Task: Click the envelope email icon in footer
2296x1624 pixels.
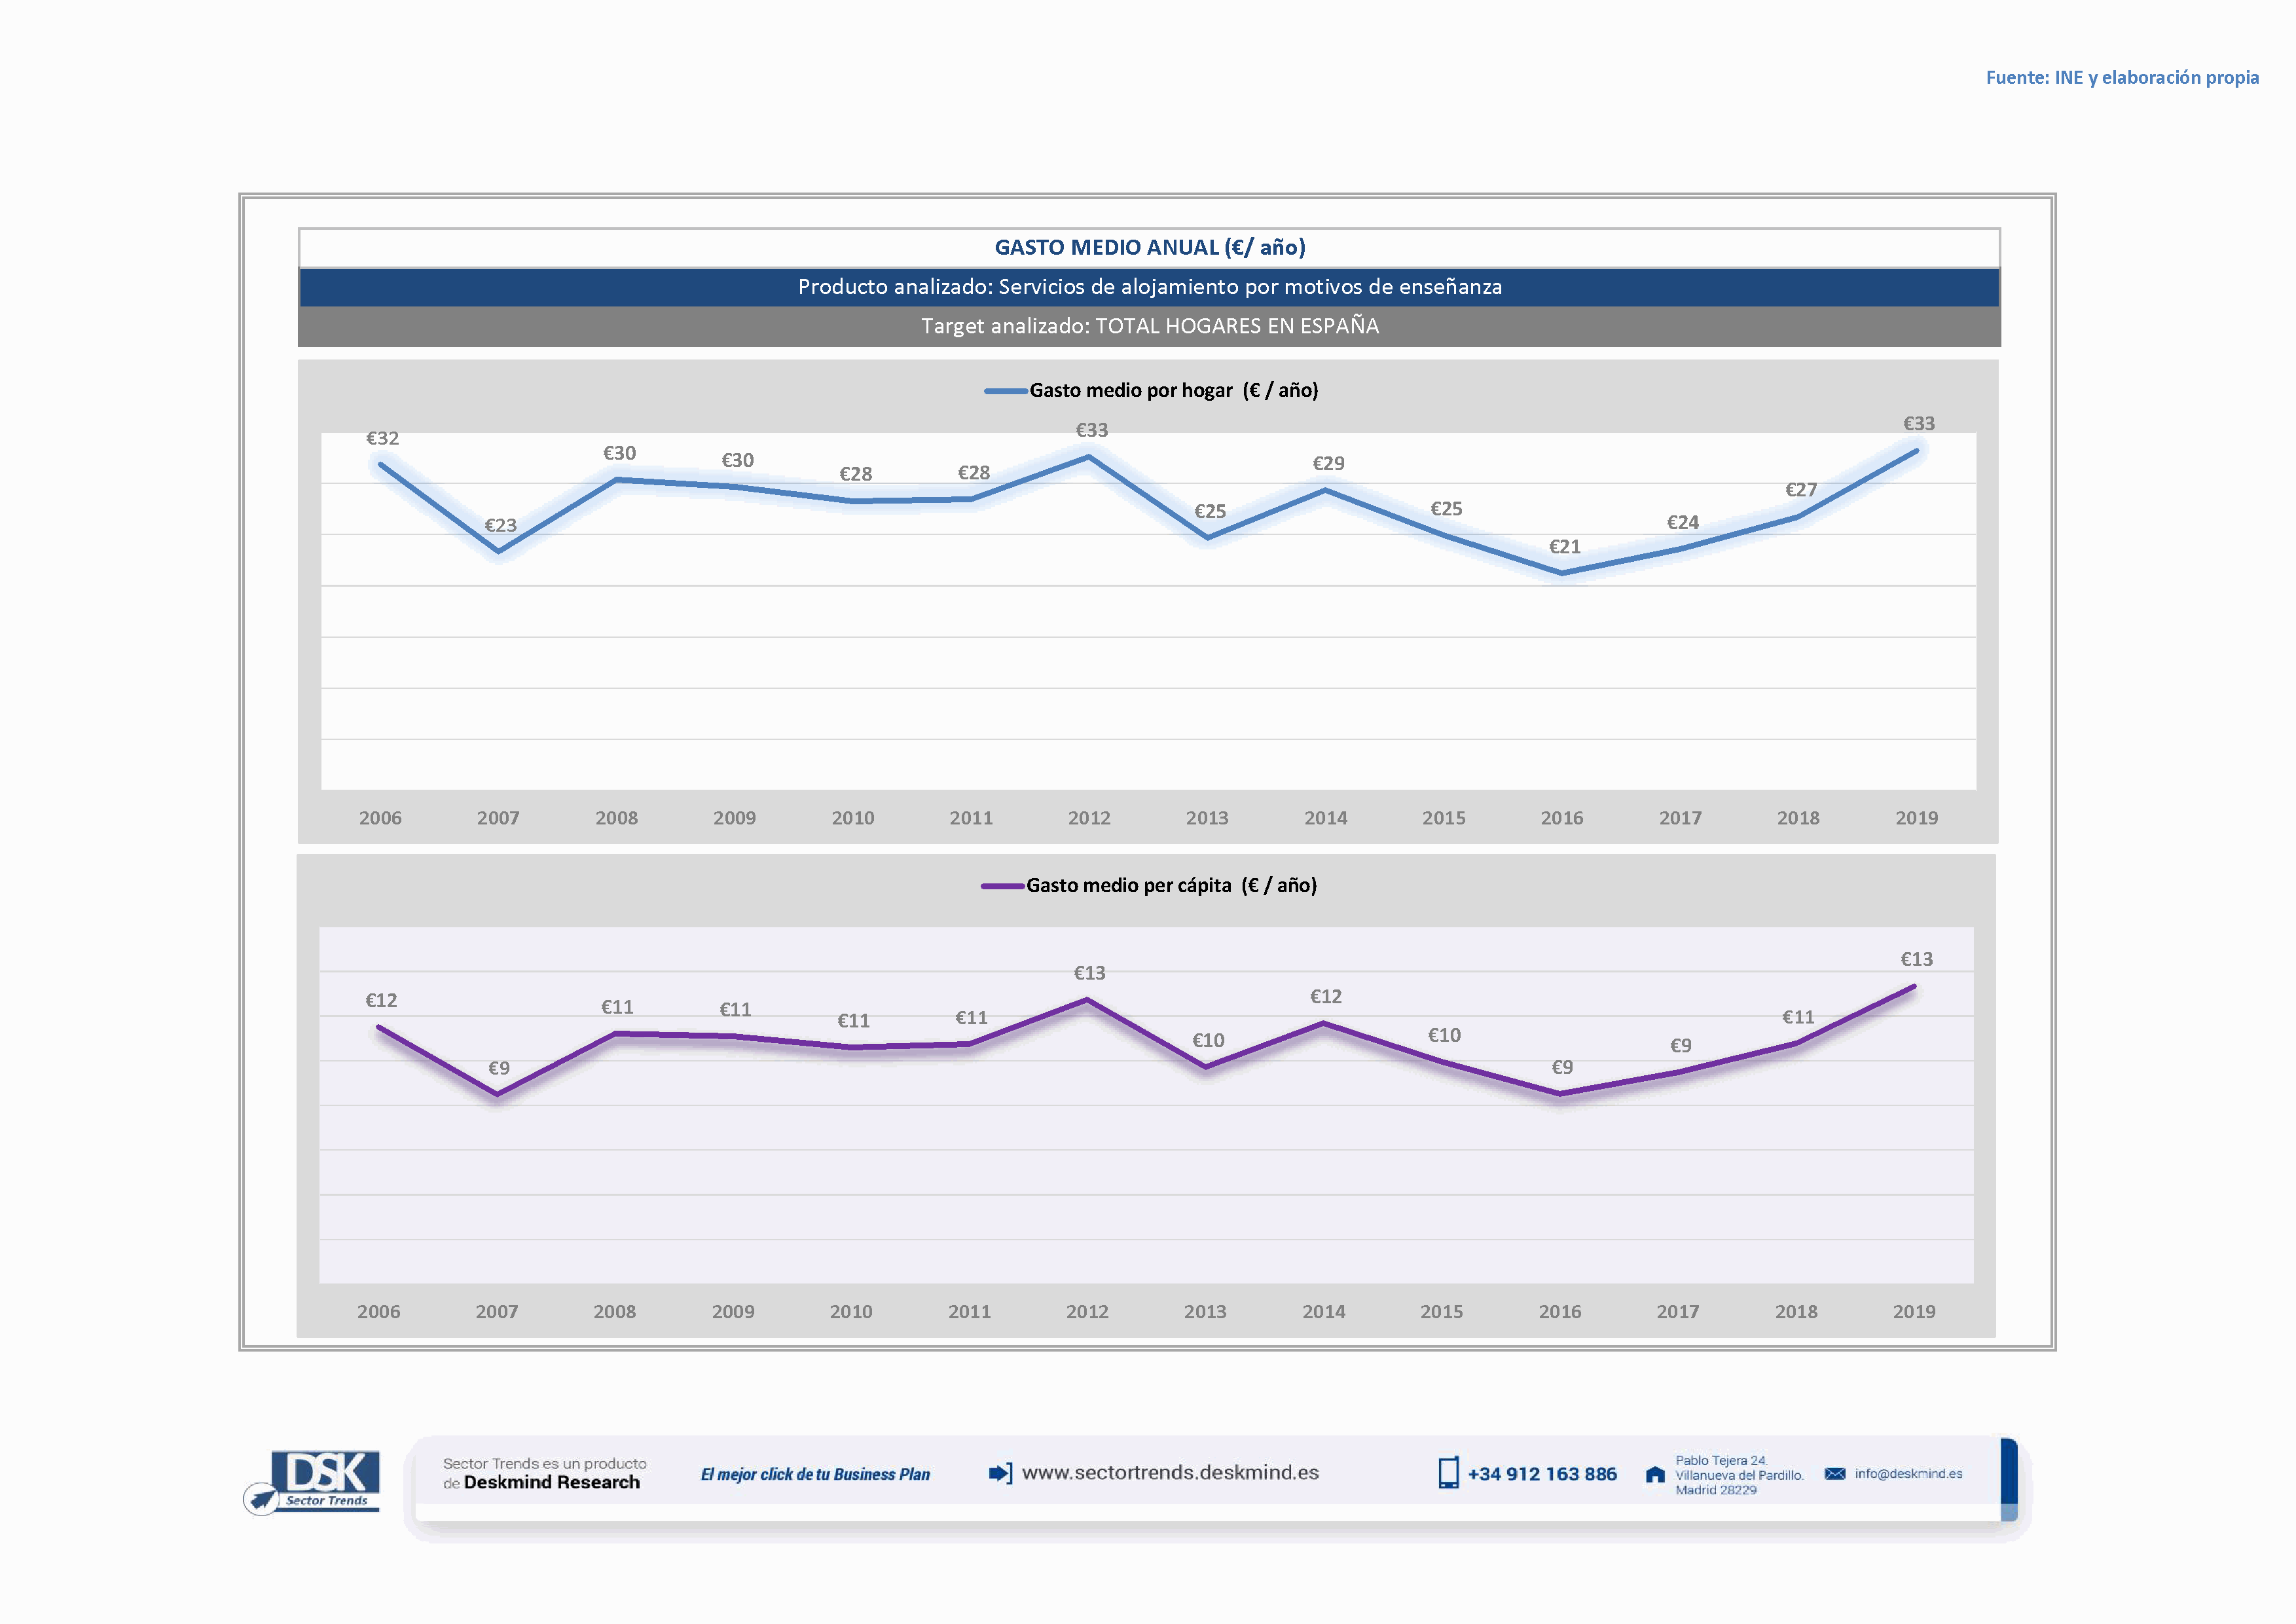Action: pyautogui.click(x=1834, y=1474)
